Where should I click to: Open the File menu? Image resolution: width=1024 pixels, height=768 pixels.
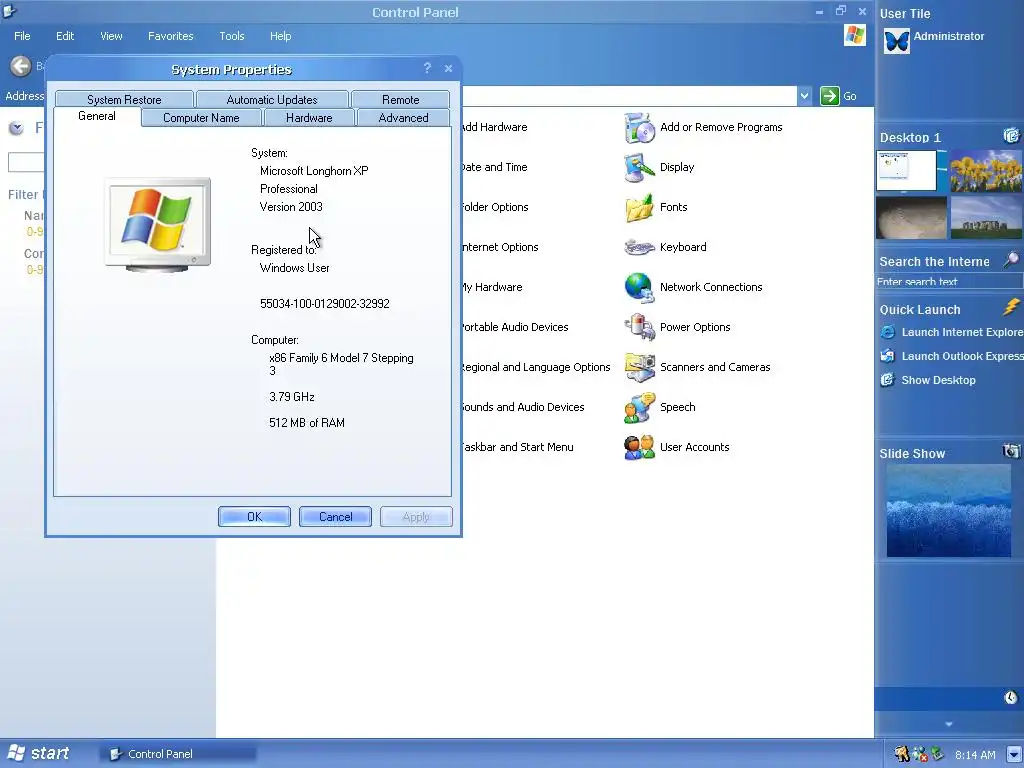pos(22,36)
